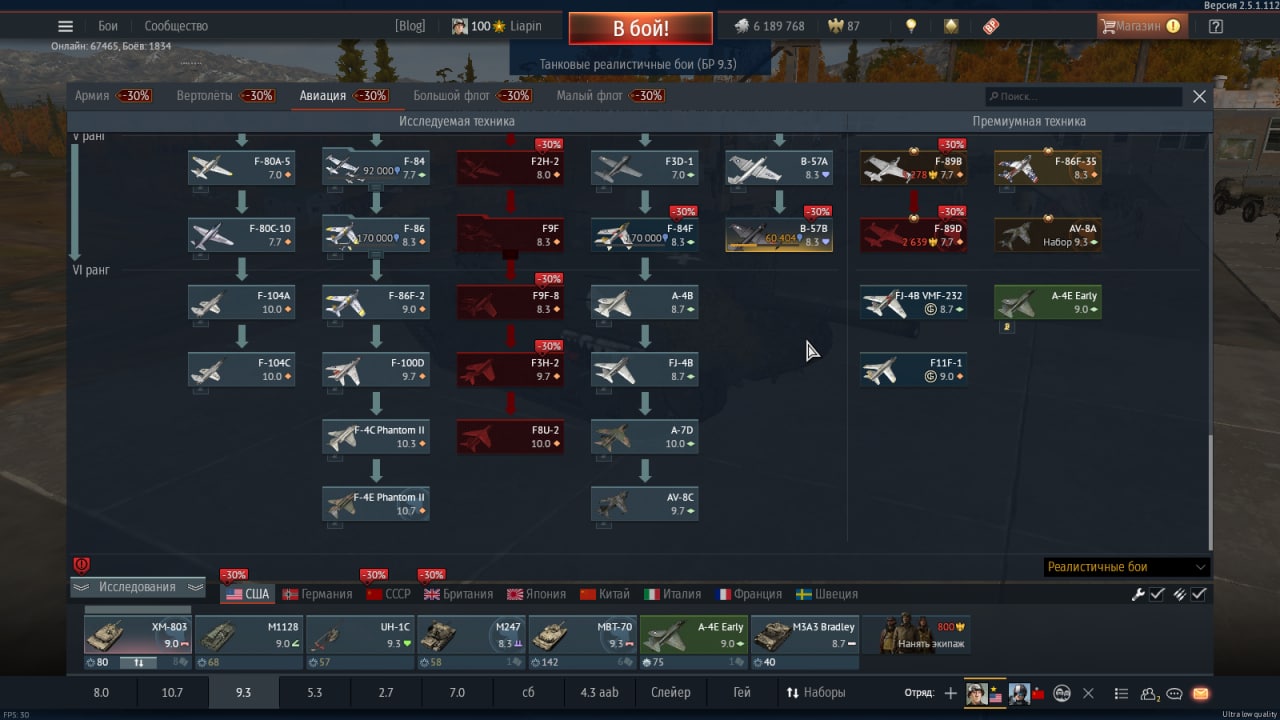
Task: Choose the 10.7 lineup preset
Action: point(172,692)
